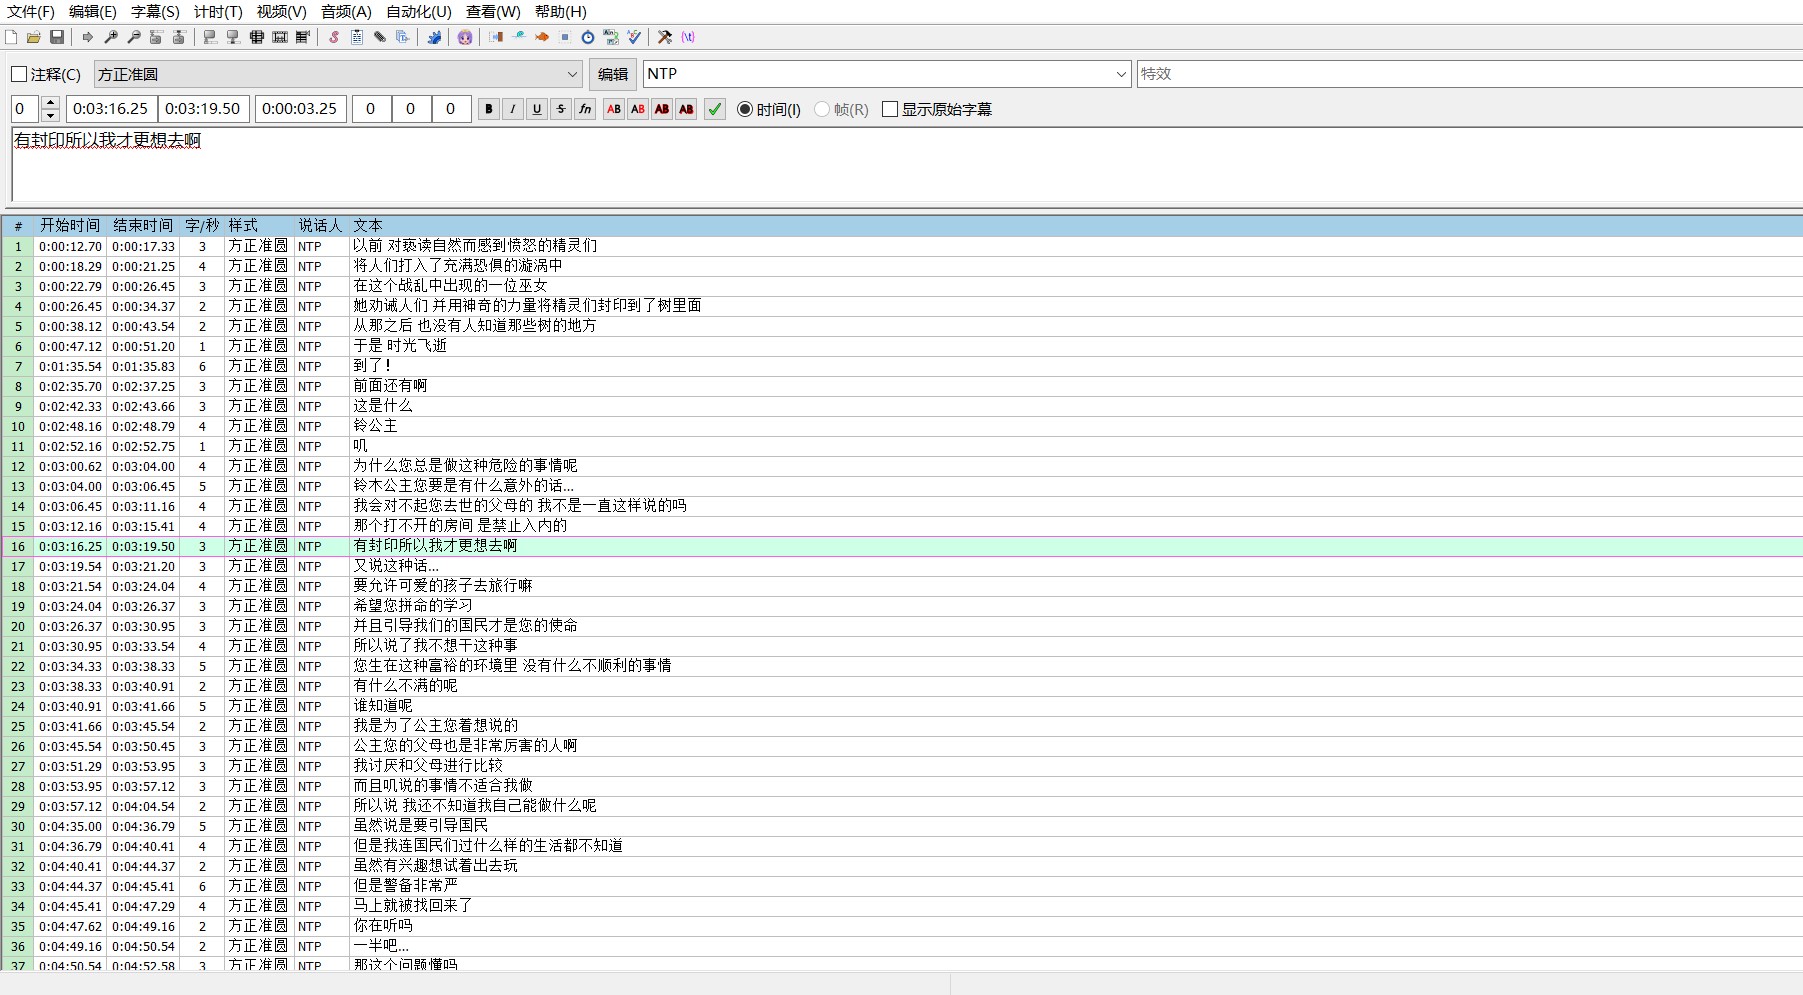The width and height of the screenshot is (1803, 995).
Task: Open Timing Post-Processor clock icon
Action: coord(588,37)
